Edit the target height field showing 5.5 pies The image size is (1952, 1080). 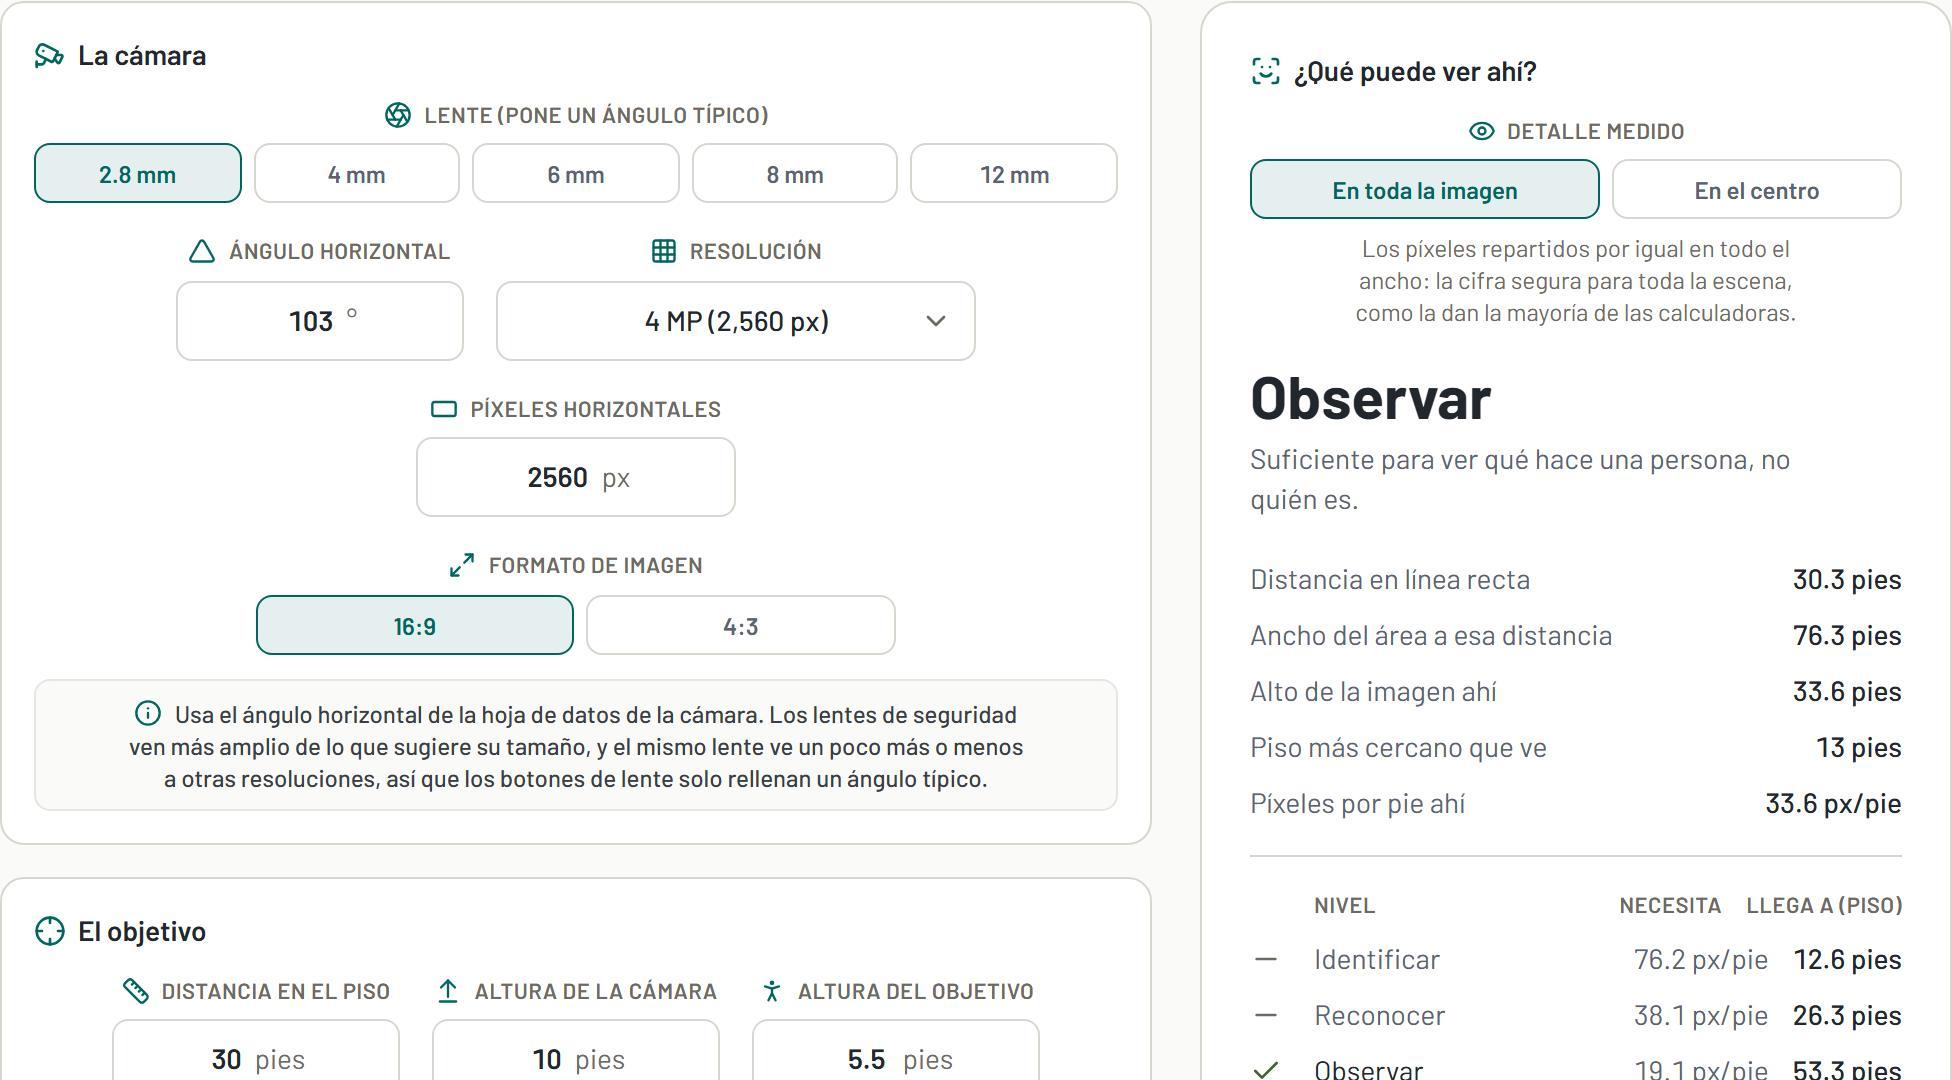click(x=896, y=1050)
